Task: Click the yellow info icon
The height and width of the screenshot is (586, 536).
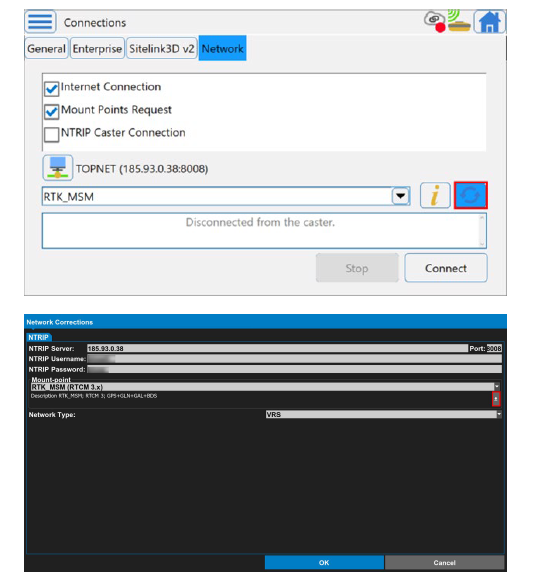Action: [x=435, y=195]
